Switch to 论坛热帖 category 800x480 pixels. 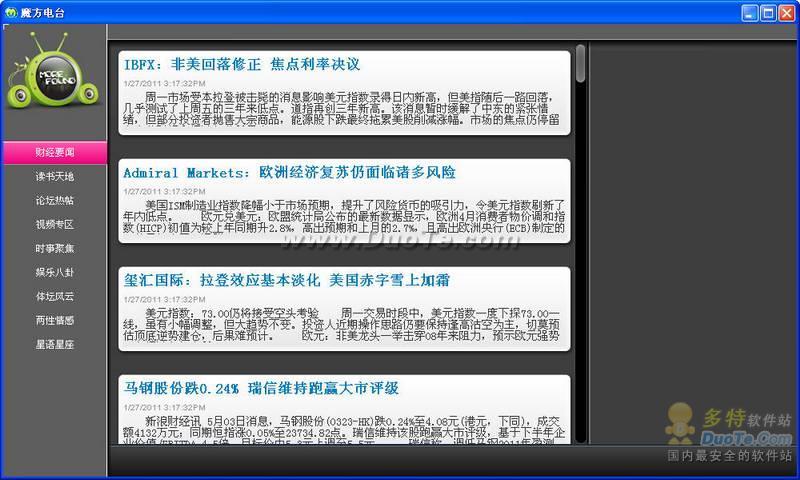tap(54, 200)
